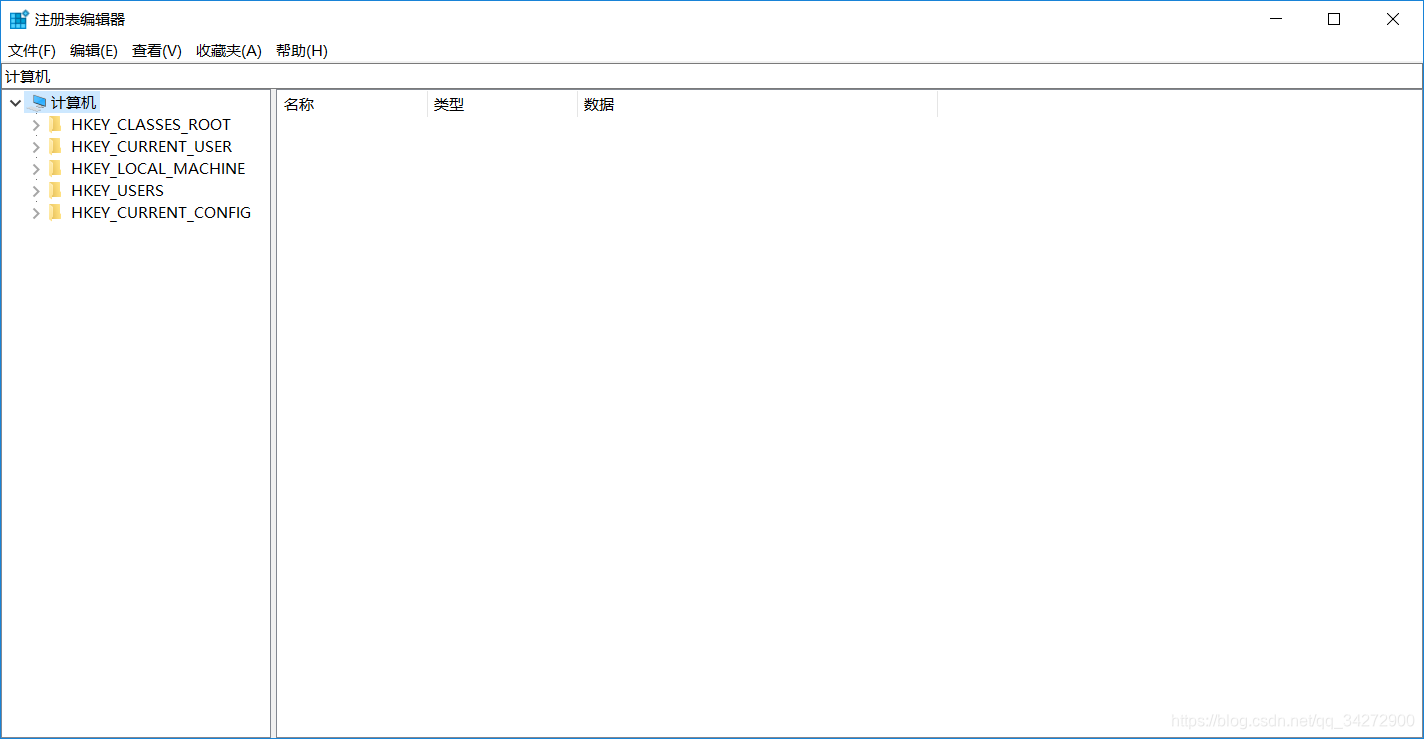This screenshot has width=1424, height=739.
Task: Expand HKEY_USERS chevron
Action: click(x=36, y=191)
